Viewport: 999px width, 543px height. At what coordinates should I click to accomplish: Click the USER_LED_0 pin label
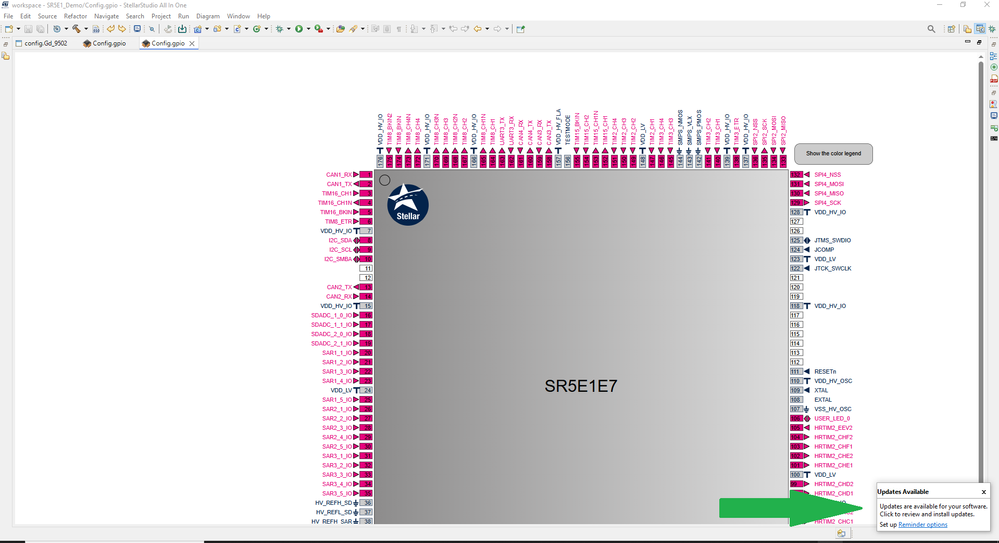(x=832, y=419)
